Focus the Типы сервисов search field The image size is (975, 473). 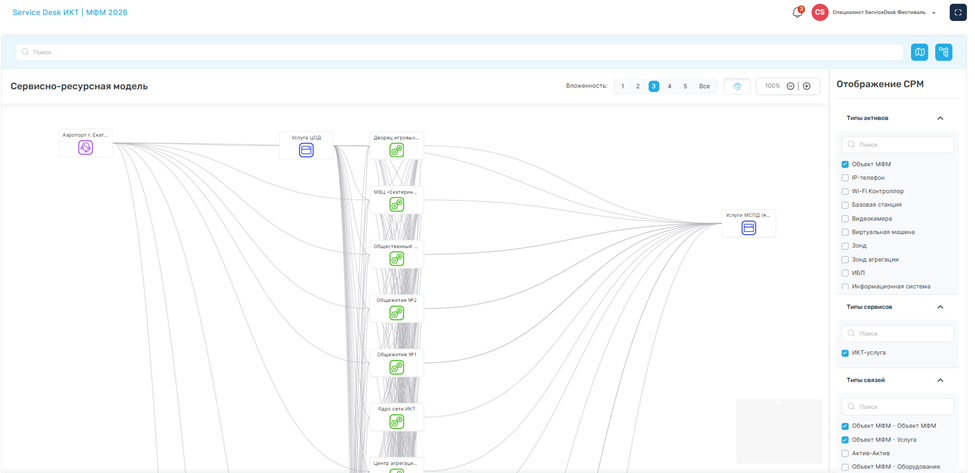point(897,334)
